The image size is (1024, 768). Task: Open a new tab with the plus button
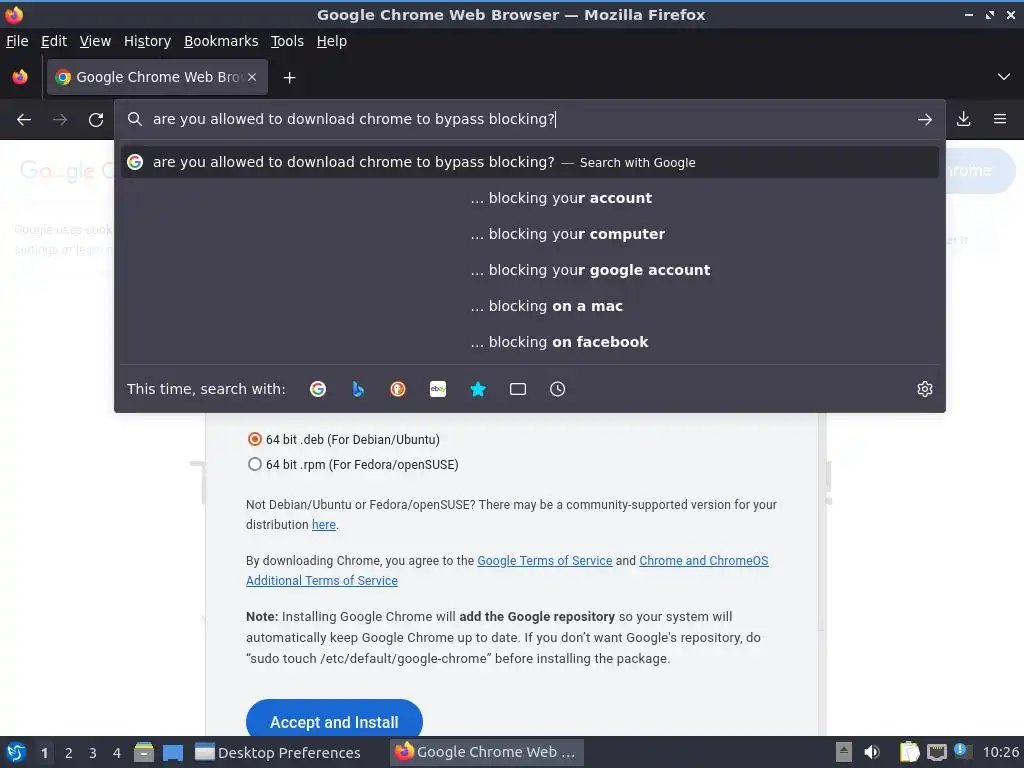coord(289,78)
